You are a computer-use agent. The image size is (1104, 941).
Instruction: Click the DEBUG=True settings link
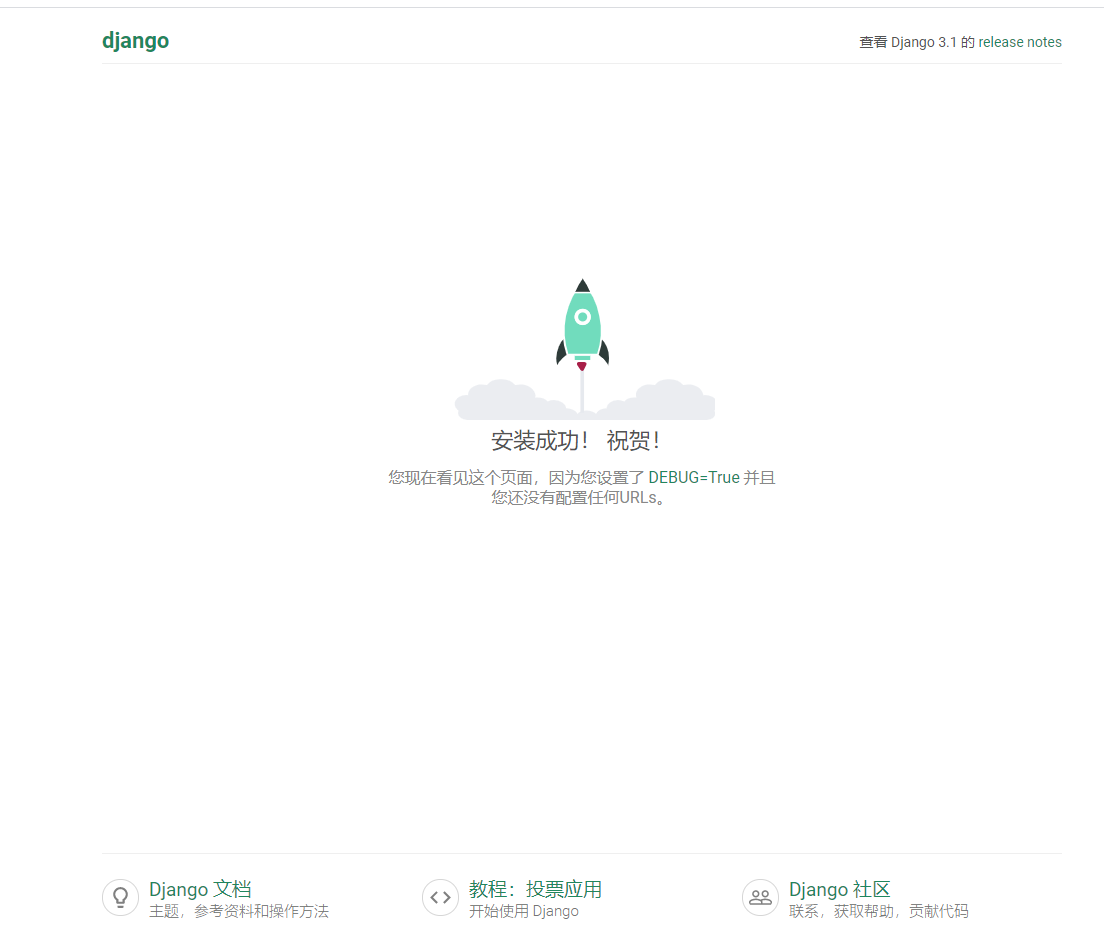tap(694, 478)
